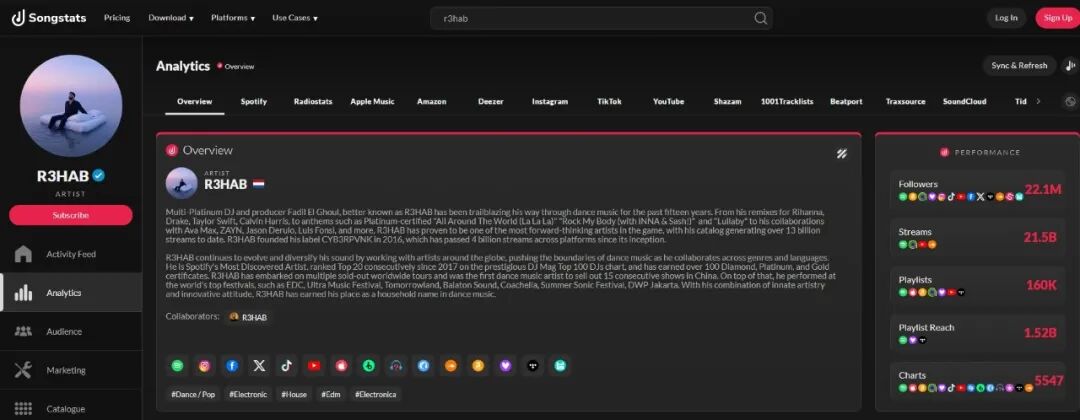Expand the Platforms dropdown menu
The width and height of the screenshot is (1080, 420).
(233, 18)
